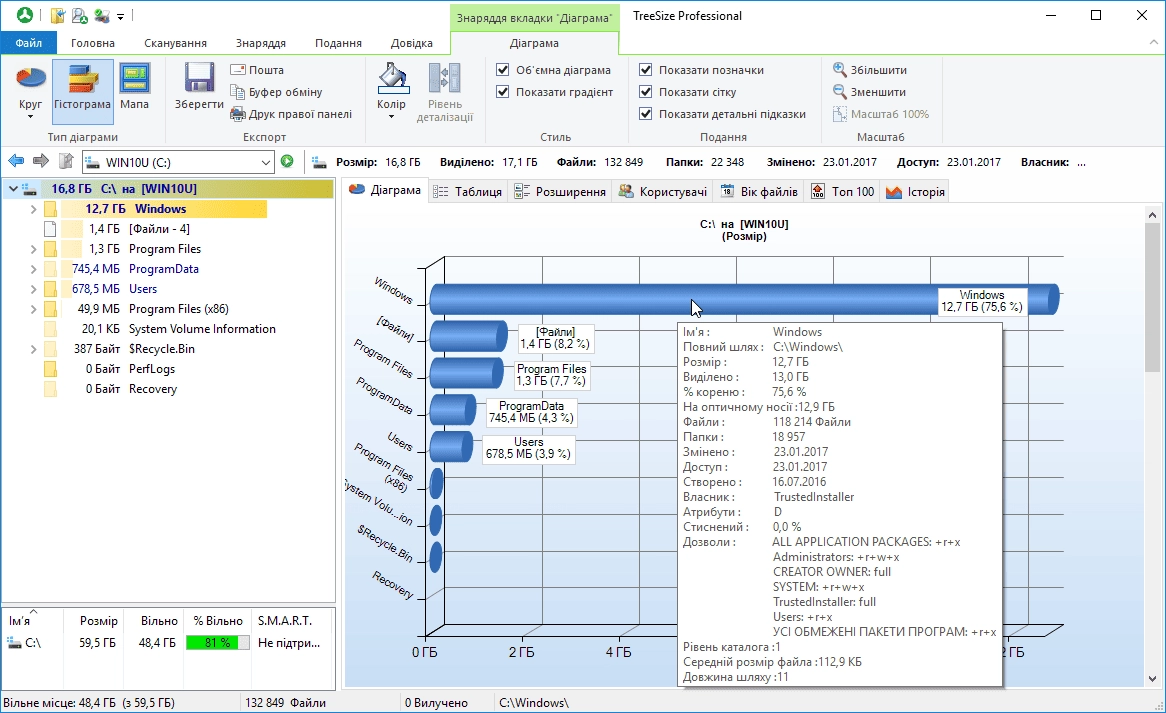Open the Довідка ribbon tab
Image resolution: width=1166 pixels, height=713 pixels.
point(412,43)
